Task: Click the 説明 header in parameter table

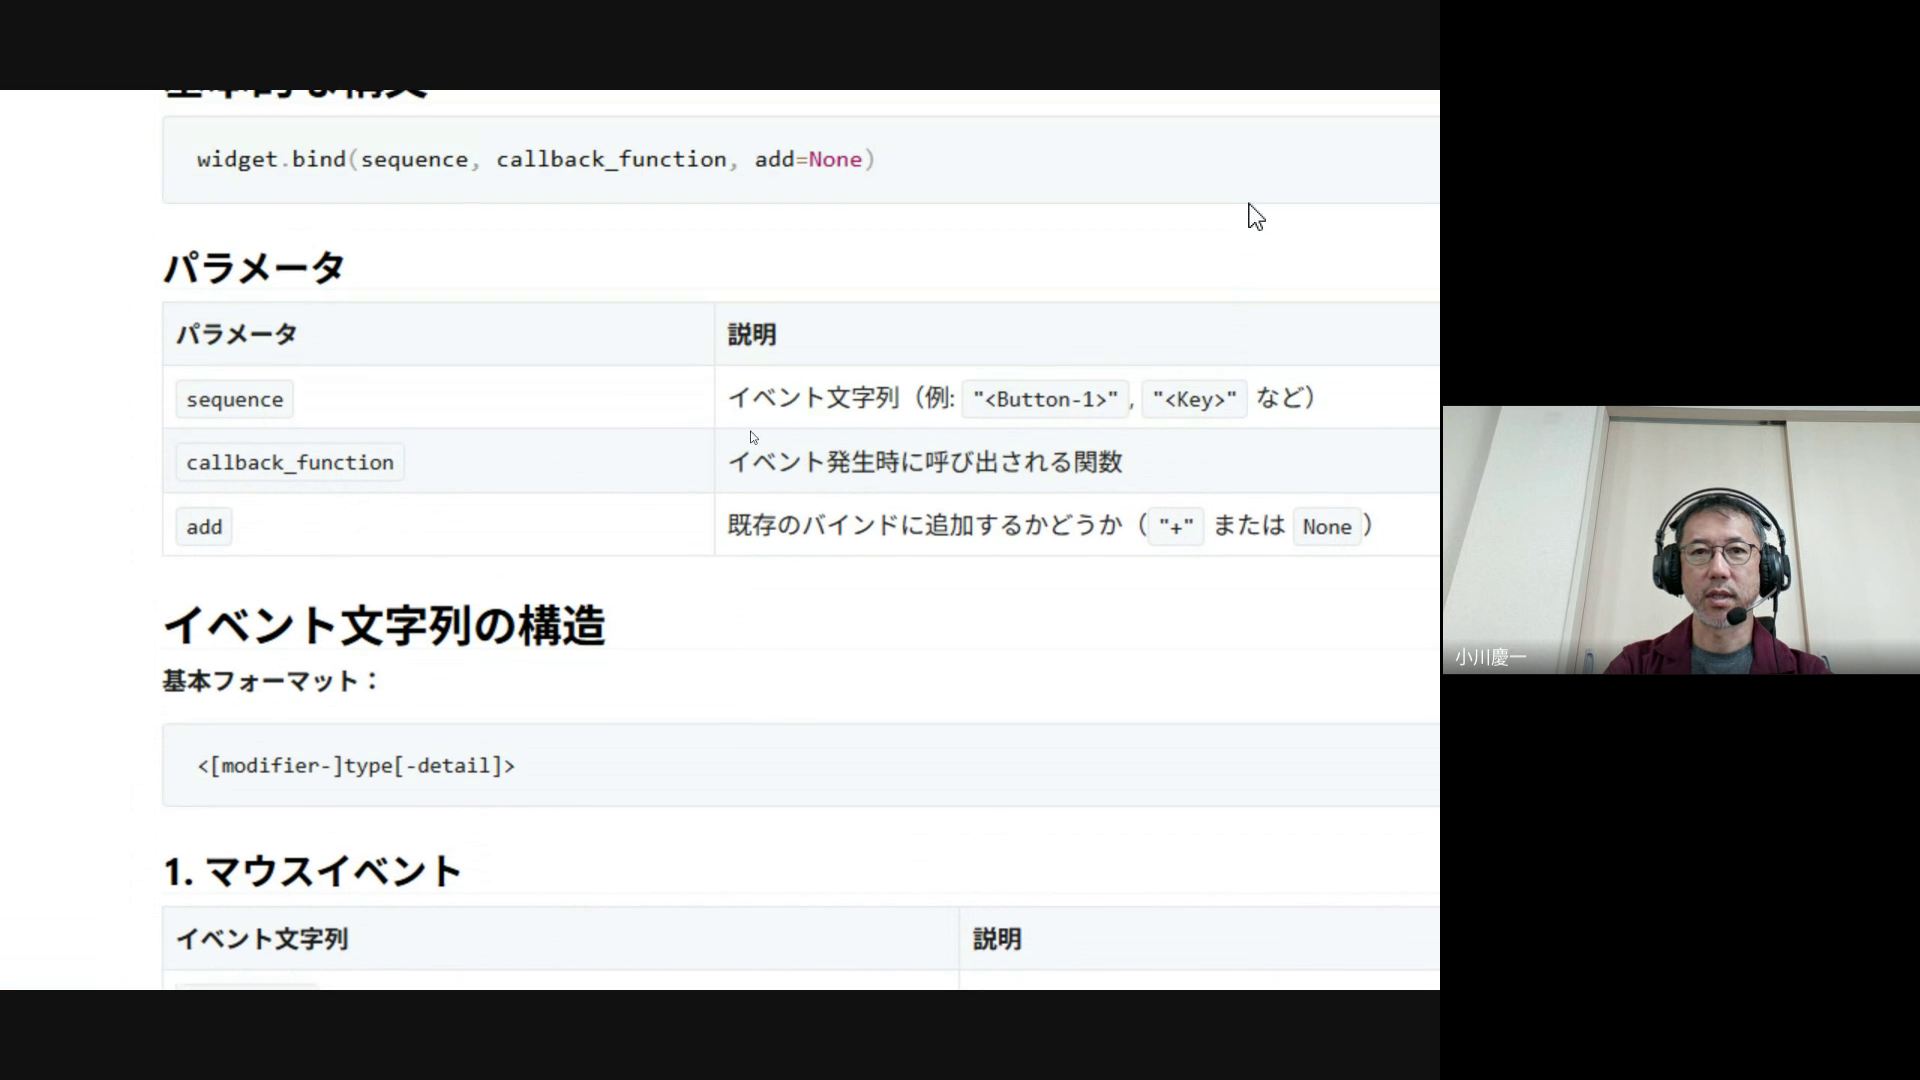Action: pos(752,335)
